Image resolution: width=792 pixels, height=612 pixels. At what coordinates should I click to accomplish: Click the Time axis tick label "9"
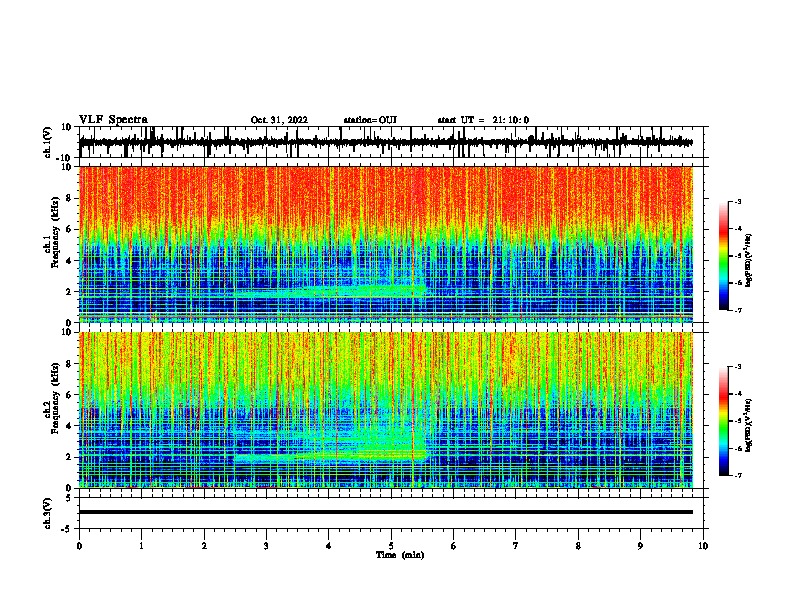tap(640, 546)
